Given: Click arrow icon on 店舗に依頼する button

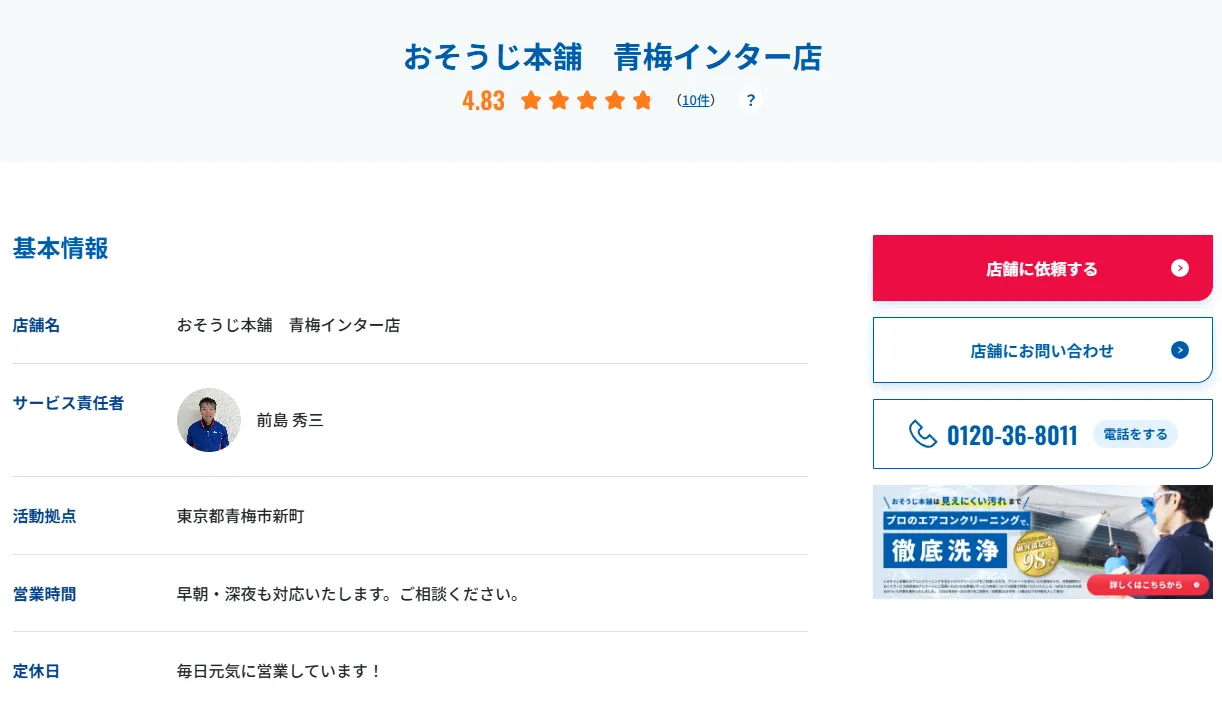Looking at the screenshot, I should click(x=1180, y=268).
